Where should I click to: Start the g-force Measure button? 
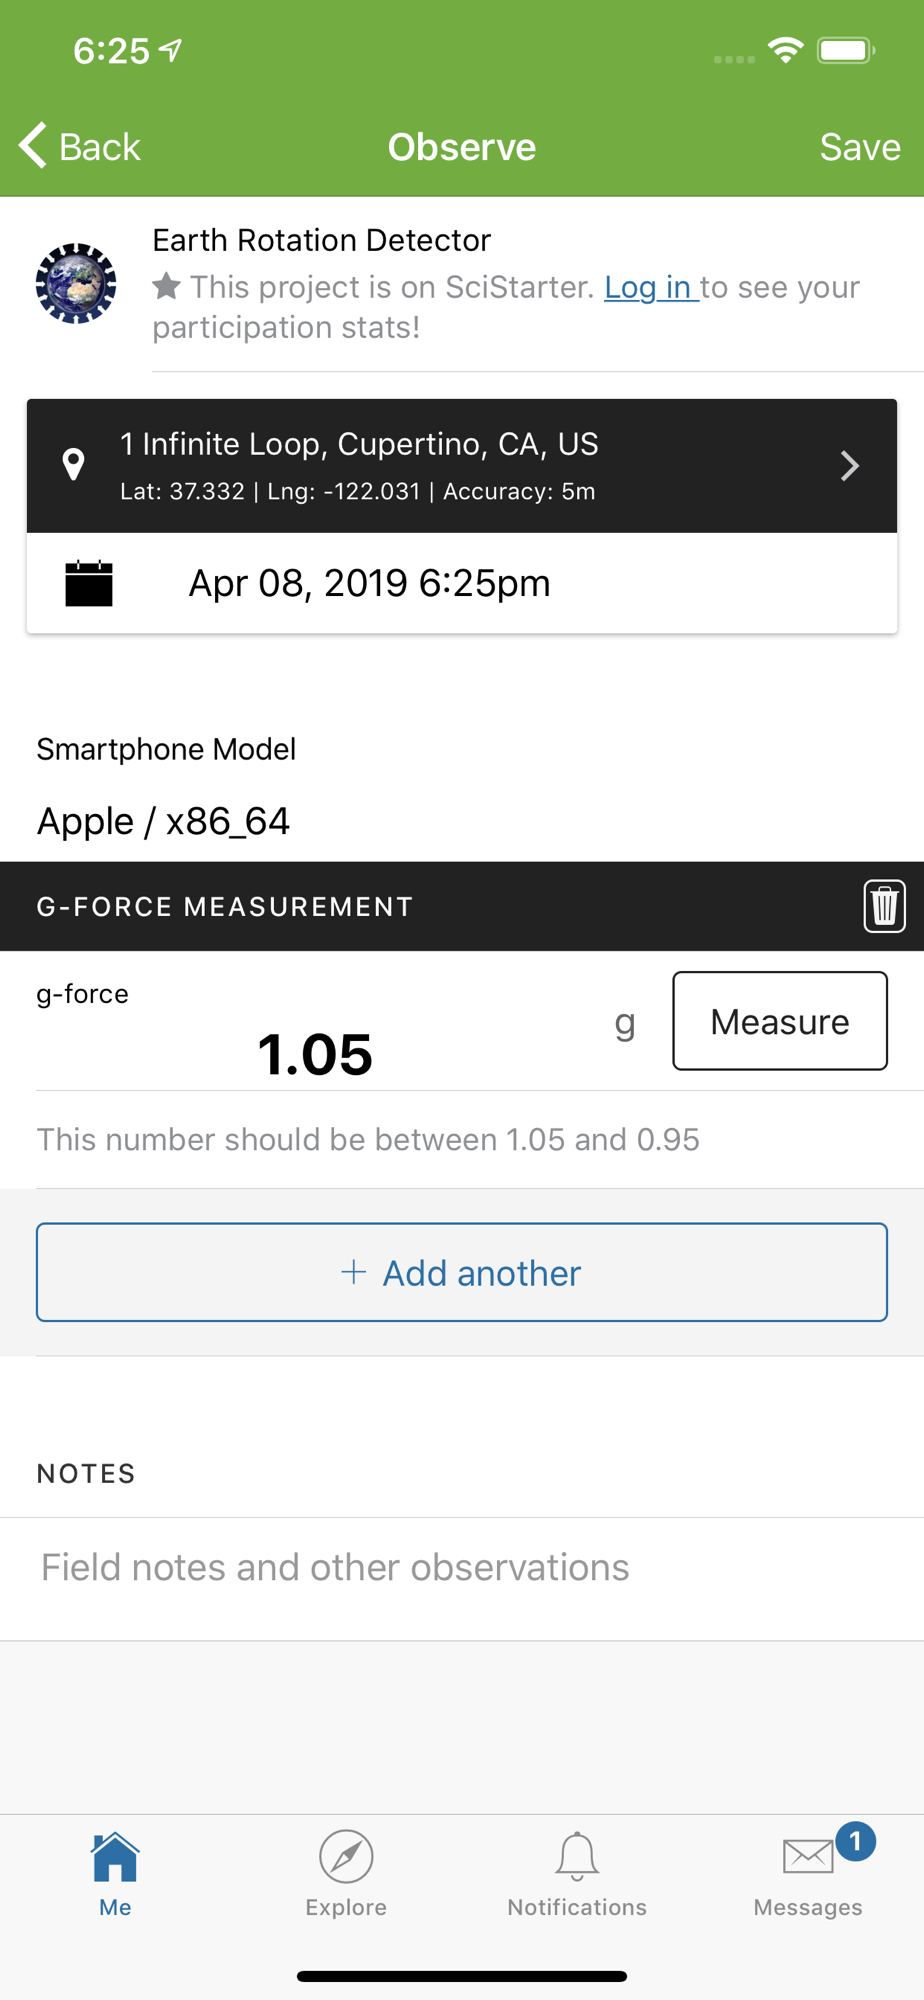tap(780, 1021)
